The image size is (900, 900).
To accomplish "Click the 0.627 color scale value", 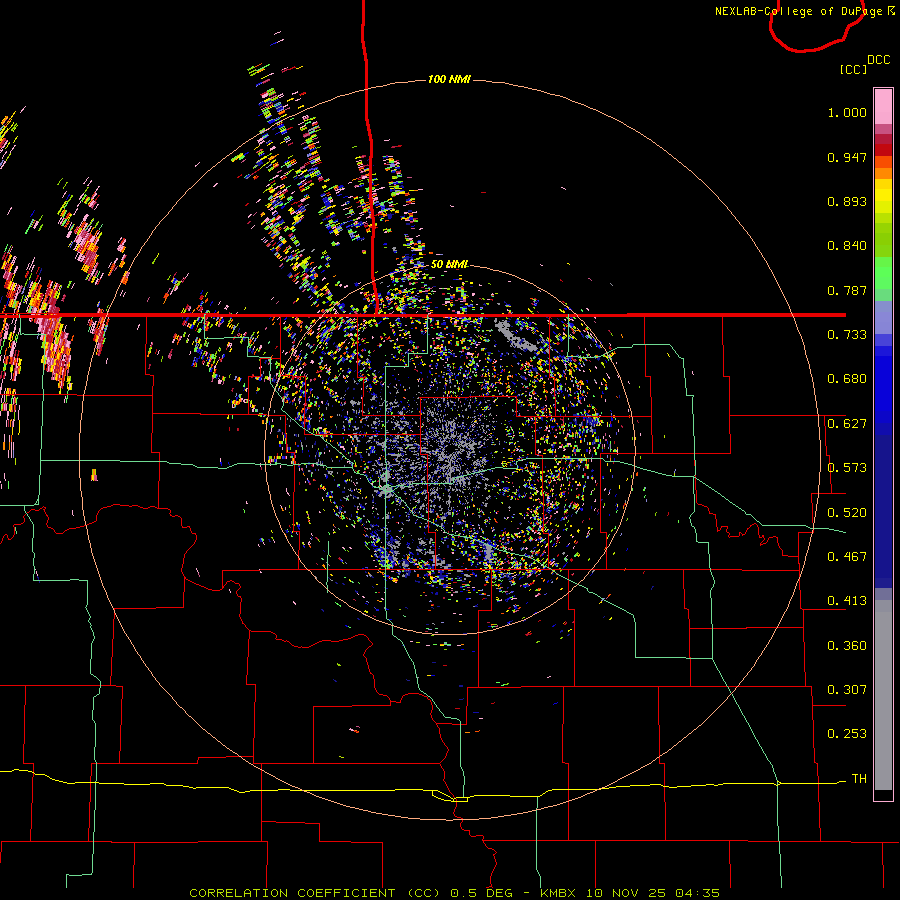I will point(847,424).
